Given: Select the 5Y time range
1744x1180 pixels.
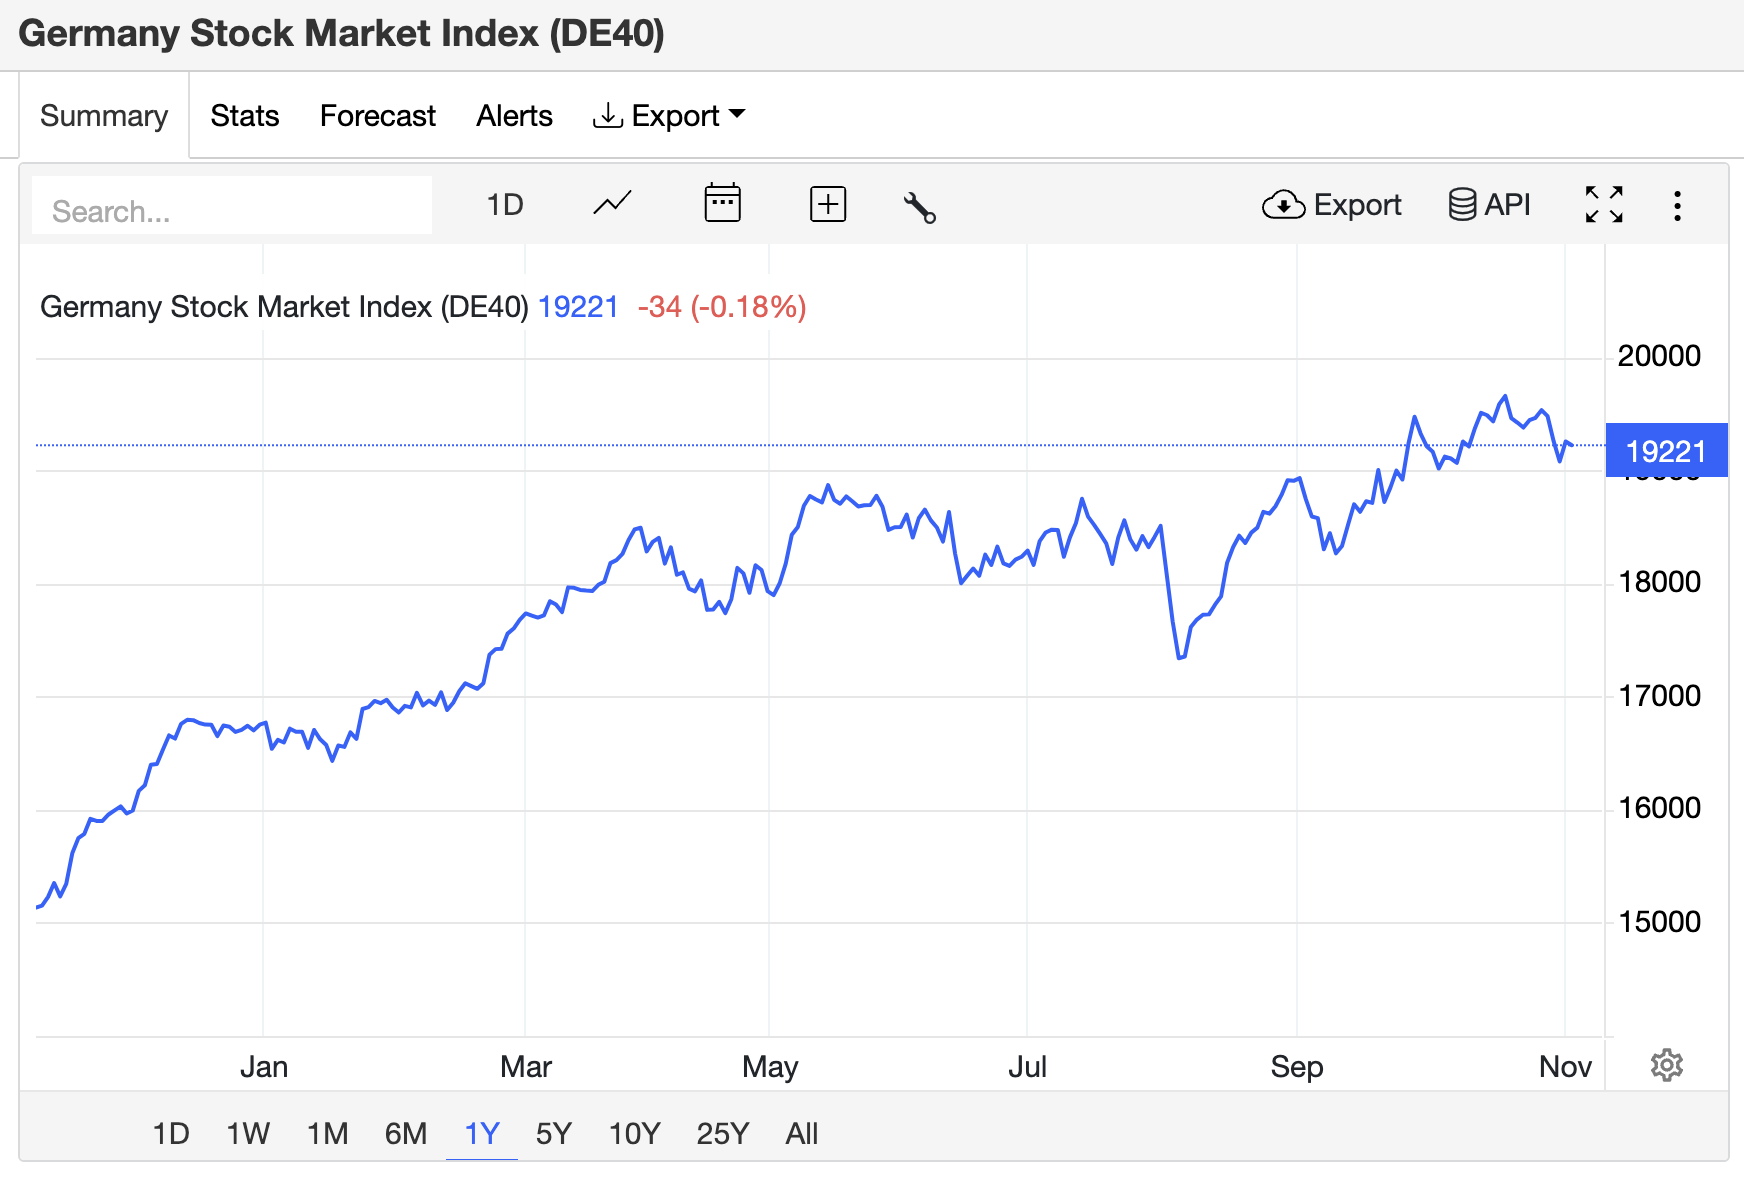Looking at the screenshot, I should point(554,1133).
